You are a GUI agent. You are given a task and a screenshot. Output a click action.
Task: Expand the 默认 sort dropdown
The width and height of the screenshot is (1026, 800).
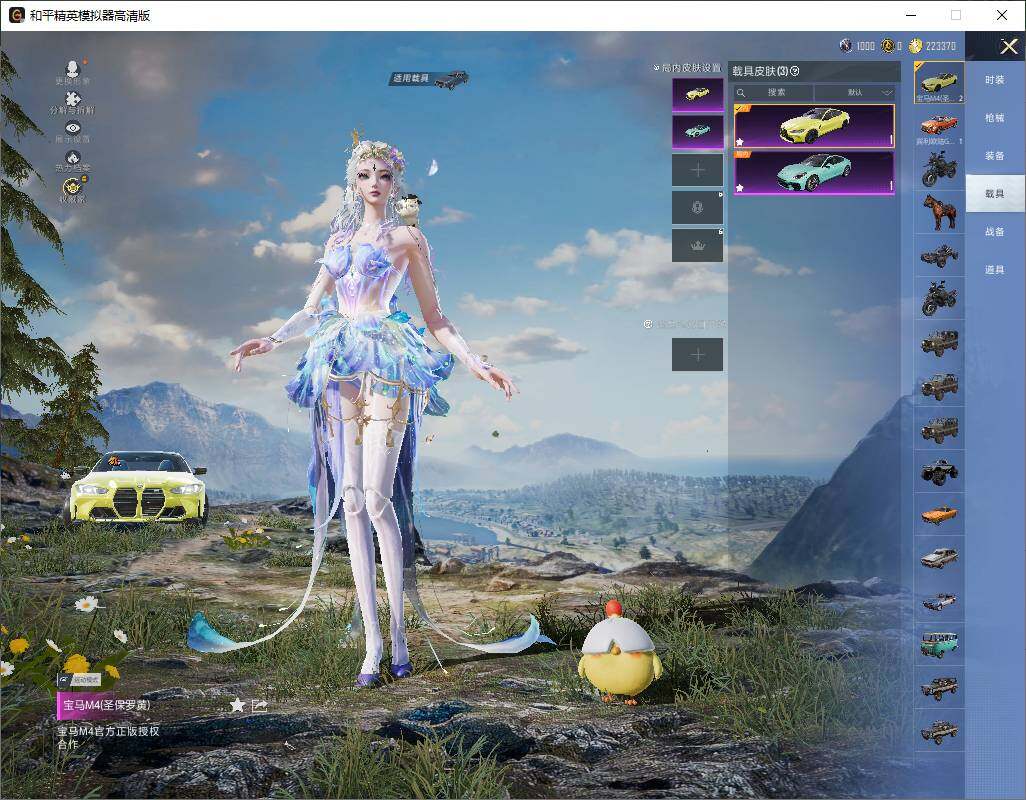click(855, 92)
